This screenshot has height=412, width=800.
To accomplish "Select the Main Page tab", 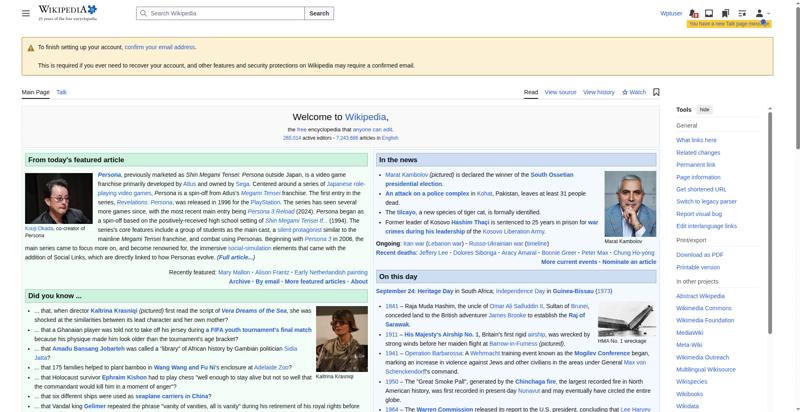I will (36, 92).
